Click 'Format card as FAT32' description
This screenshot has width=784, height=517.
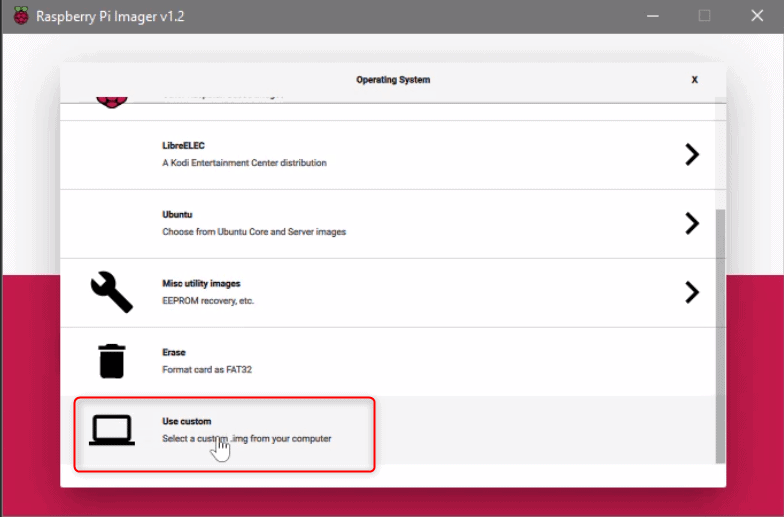(x=207, y=370)
